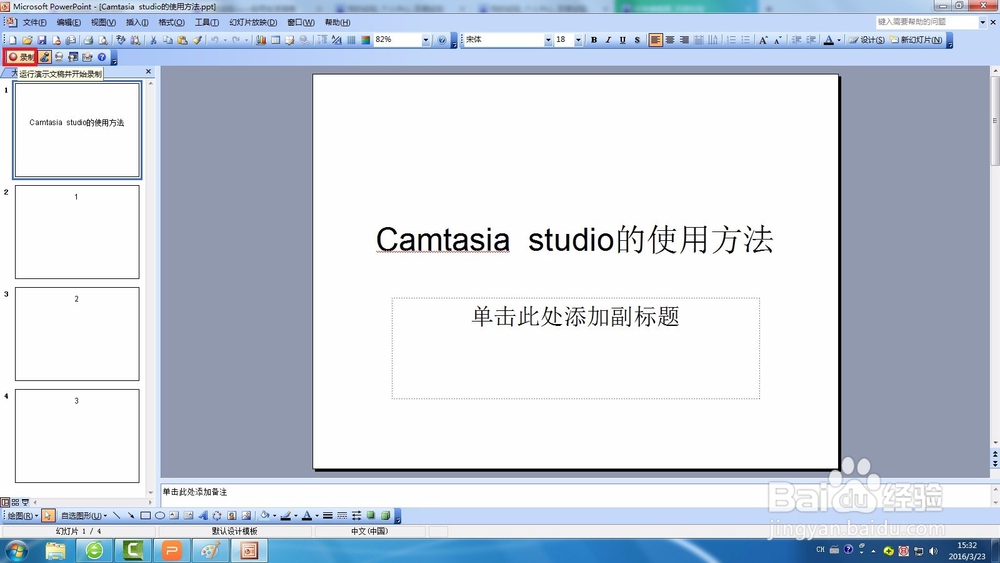1000x563 pixels.
Task: Insert a chart from toolbar
Action: pos(261,40)
